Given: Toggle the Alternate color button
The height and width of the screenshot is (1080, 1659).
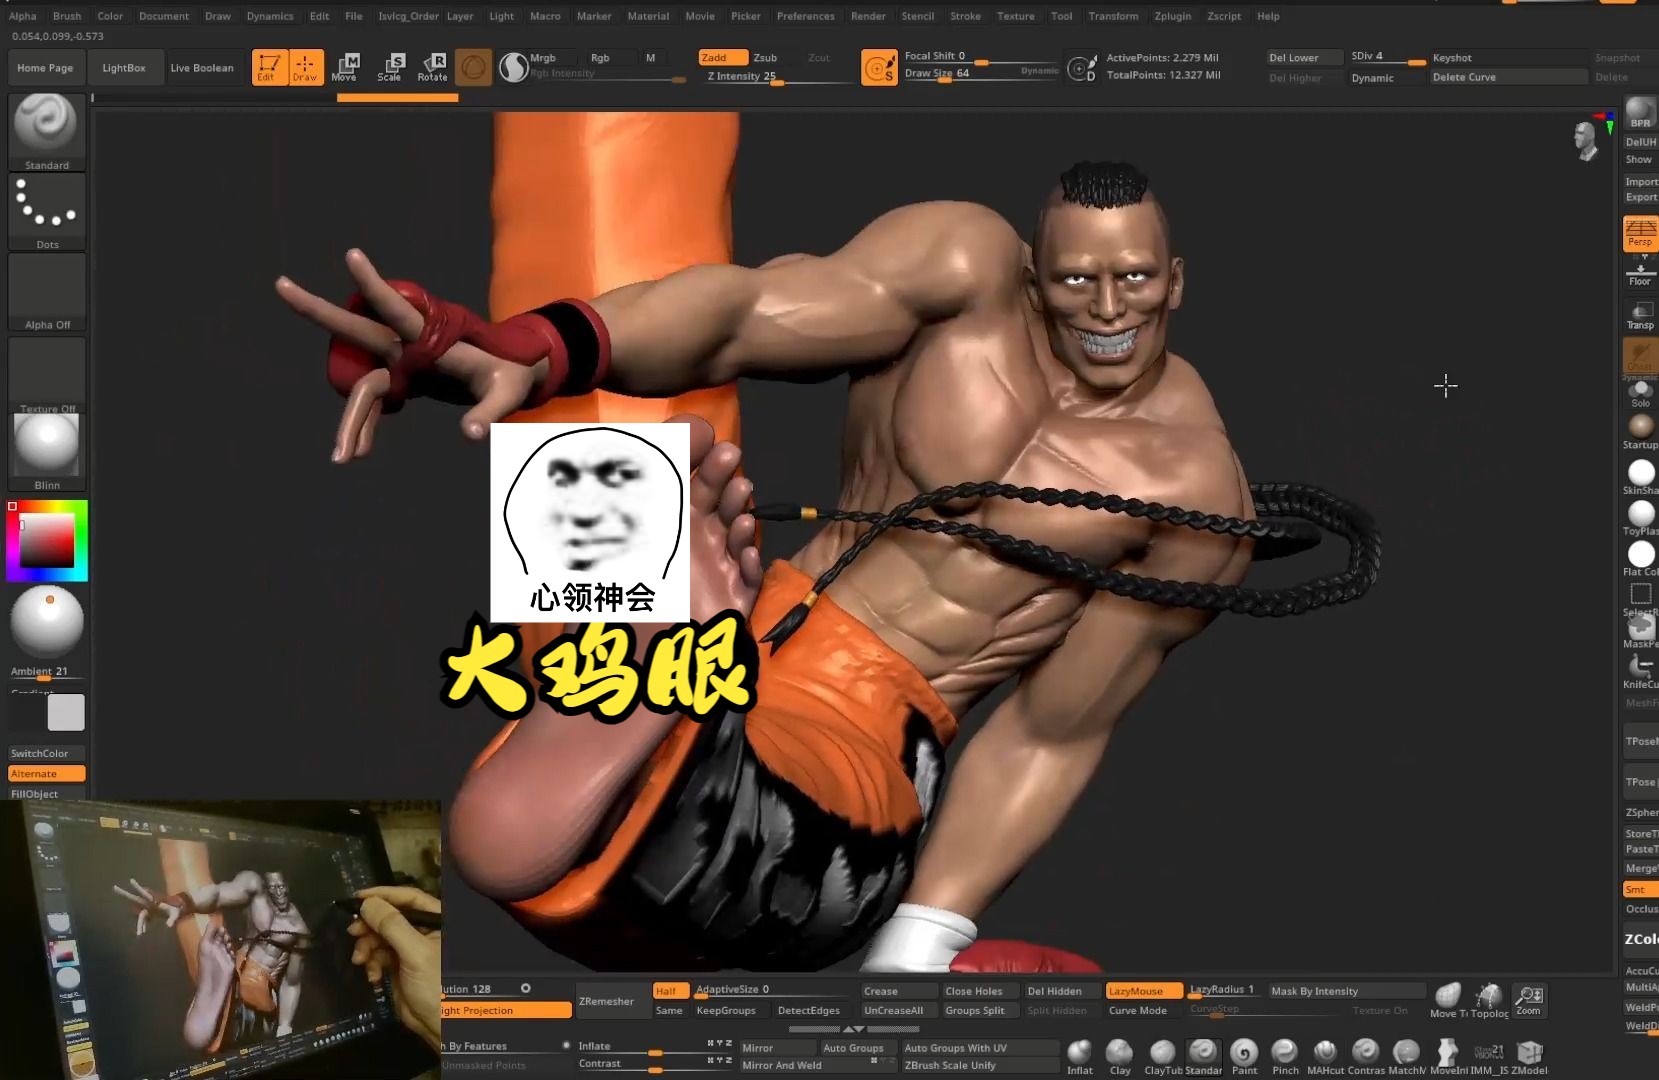Looking at the screenshot, I should click(x=47, y=774).
